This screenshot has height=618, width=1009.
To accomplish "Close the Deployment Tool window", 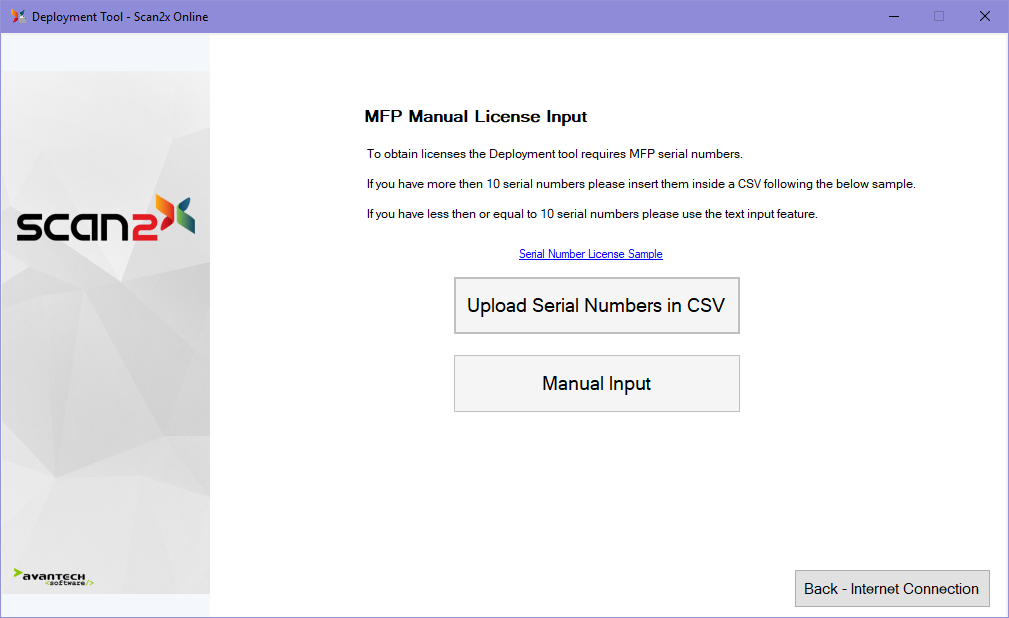I will pos(984,16).
